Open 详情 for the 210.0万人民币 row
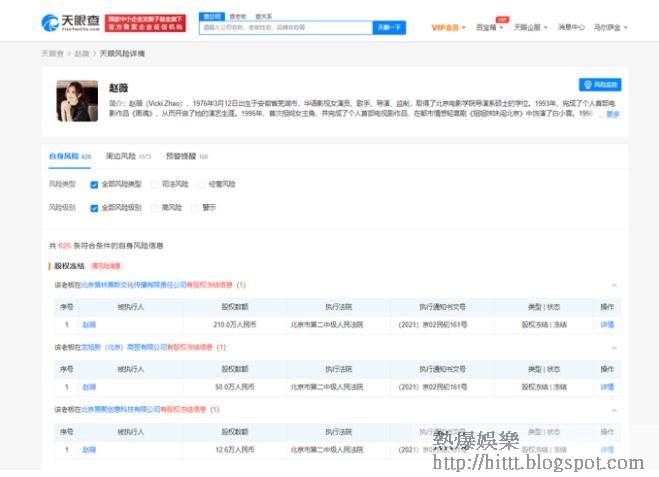The height and width of the screenshot is (477, 659). [x=607, y=325]
